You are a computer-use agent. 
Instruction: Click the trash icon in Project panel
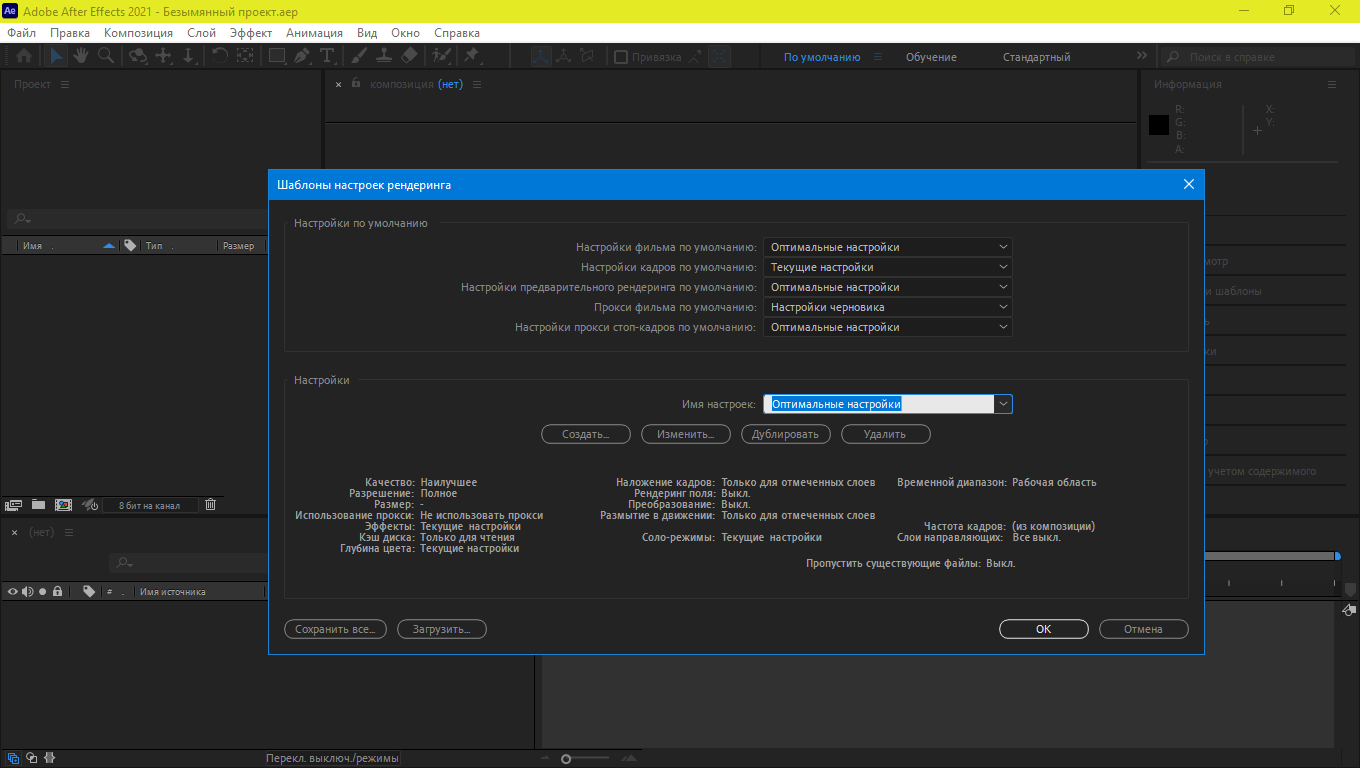pyautogui.click(x=210, y=505)
